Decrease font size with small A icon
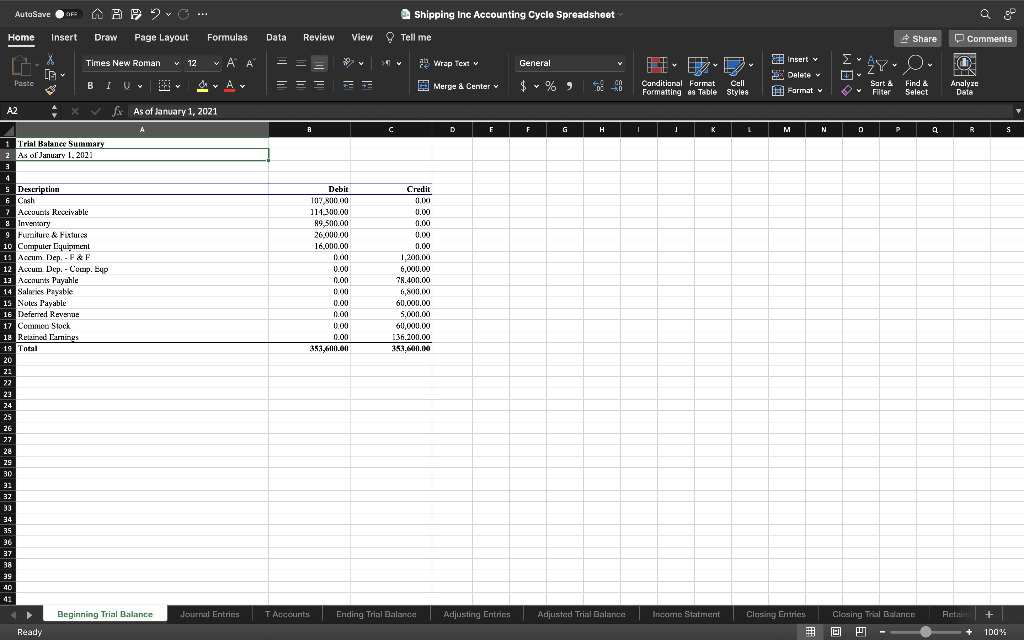 pyautogui.click(x=251, y=63)
